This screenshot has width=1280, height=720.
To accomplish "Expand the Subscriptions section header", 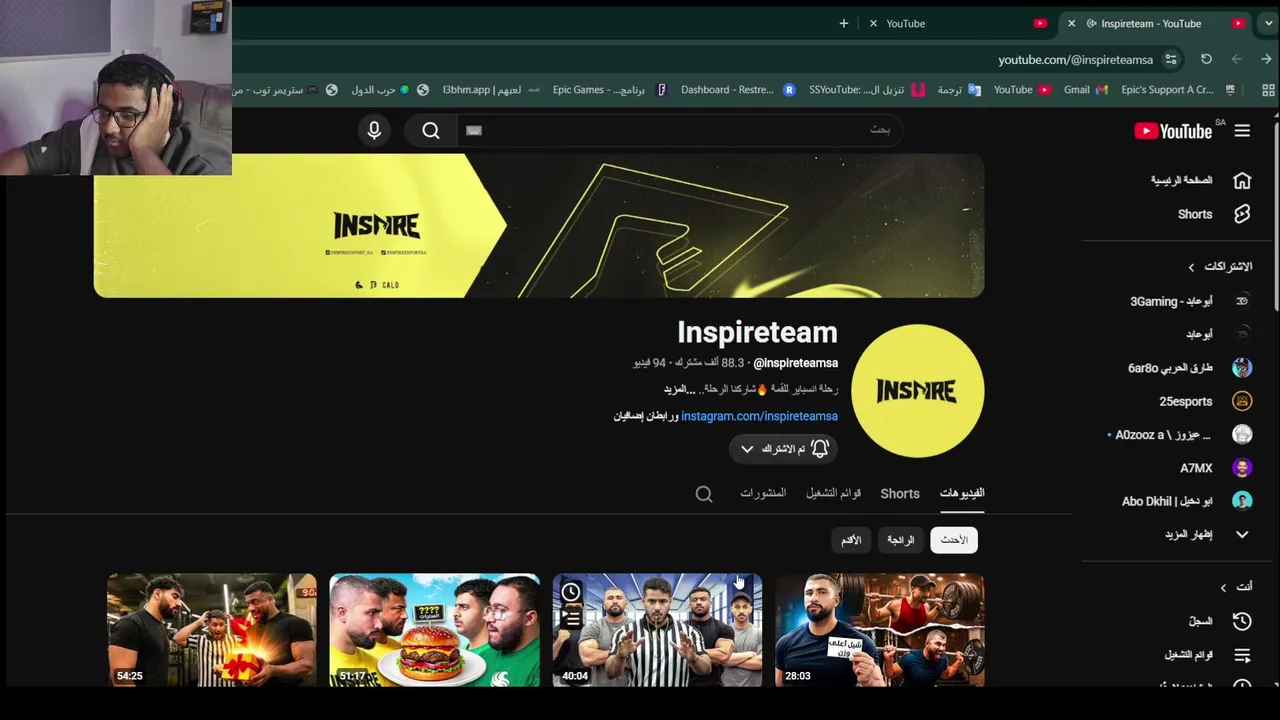I will (1219, 267).
